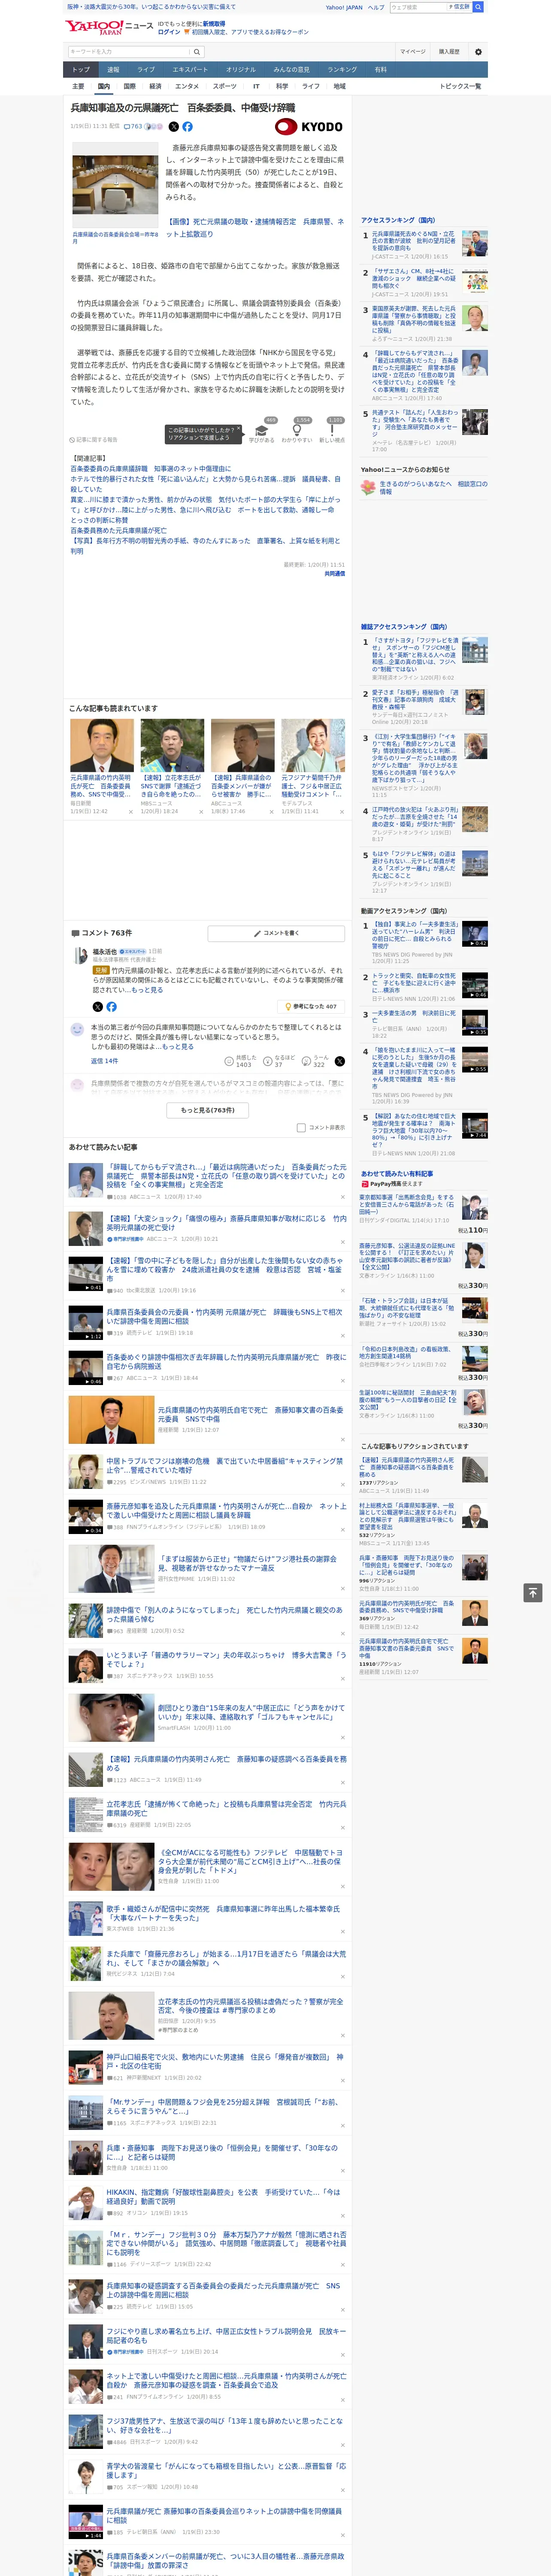Click コメントを書く button
The image size is (551, 2576).
(x=276, y=933)
